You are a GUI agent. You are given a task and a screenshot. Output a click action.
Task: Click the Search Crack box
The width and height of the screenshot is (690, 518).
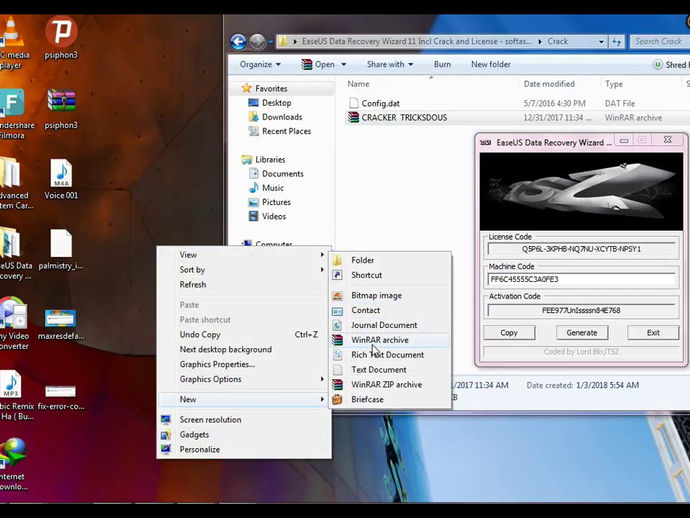pyautogui.click(x=660, y=42)
